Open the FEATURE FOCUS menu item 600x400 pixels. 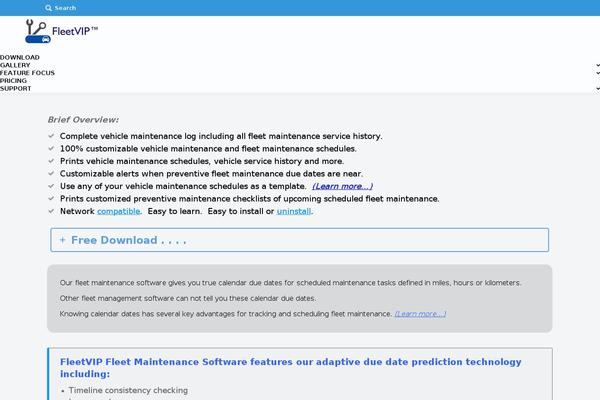pos(27,73)
